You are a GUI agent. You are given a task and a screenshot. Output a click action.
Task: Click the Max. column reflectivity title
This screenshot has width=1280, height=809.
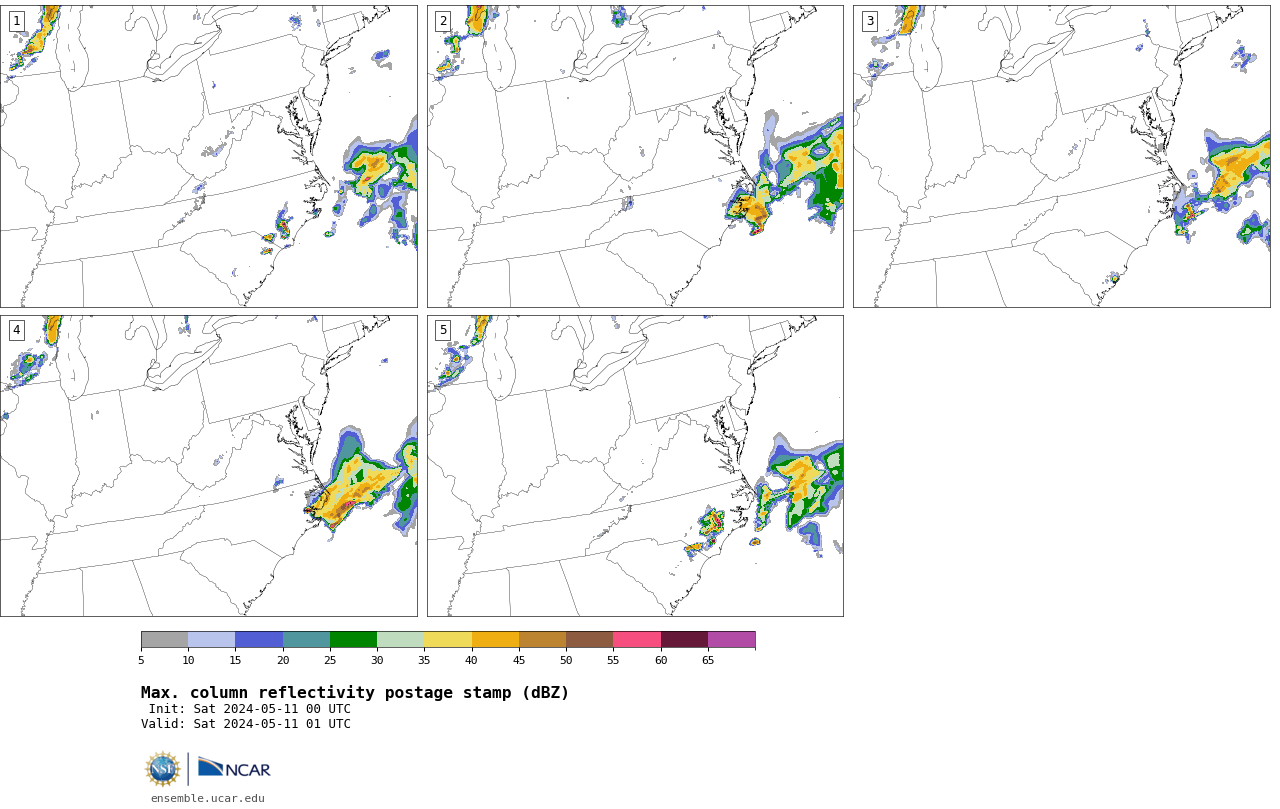click(355, 693)
